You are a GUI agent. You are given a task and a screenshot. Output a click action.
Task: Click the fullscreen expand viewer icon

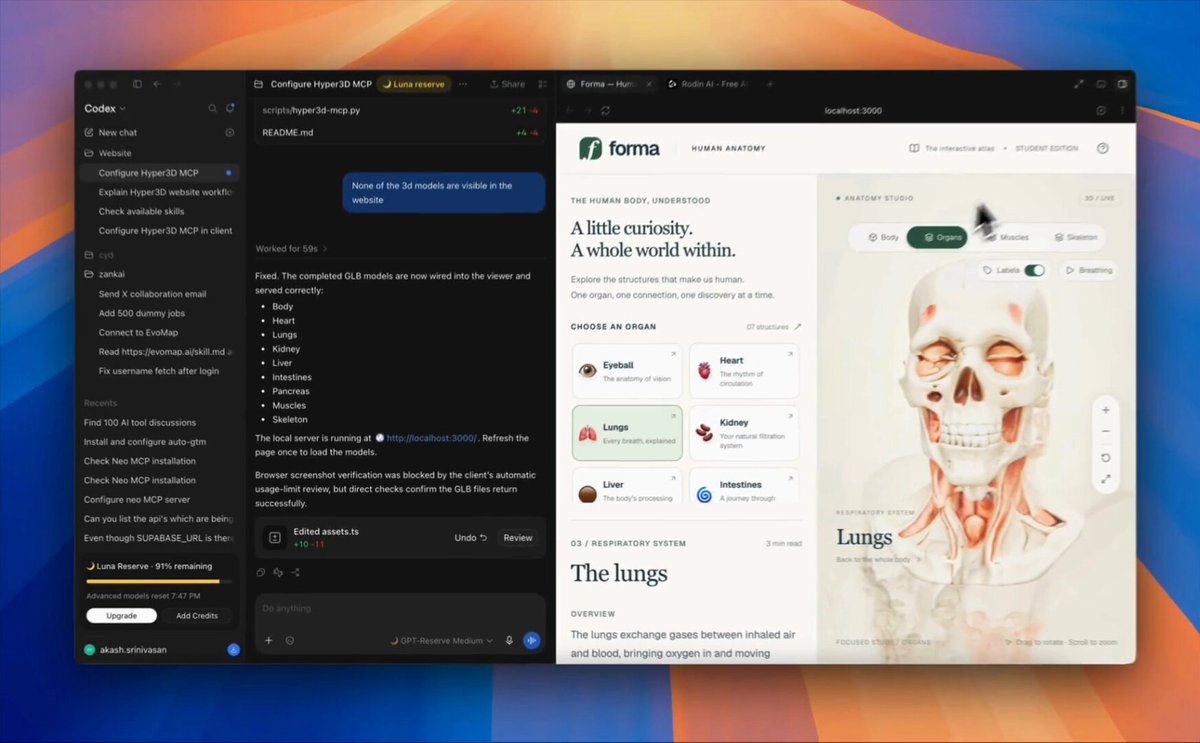pos(1105,480)
